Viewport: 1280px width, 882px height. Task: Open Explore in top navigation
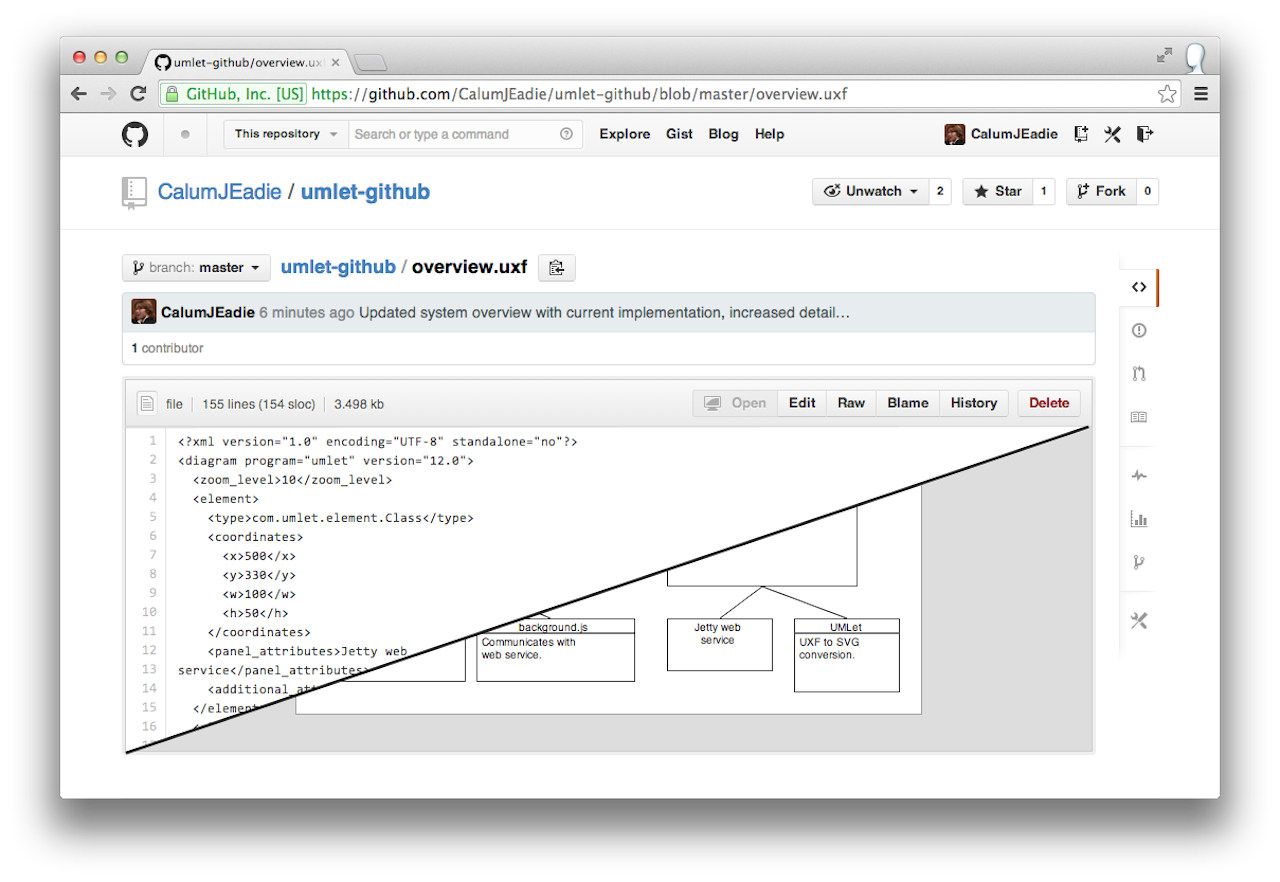pos(625,134)
